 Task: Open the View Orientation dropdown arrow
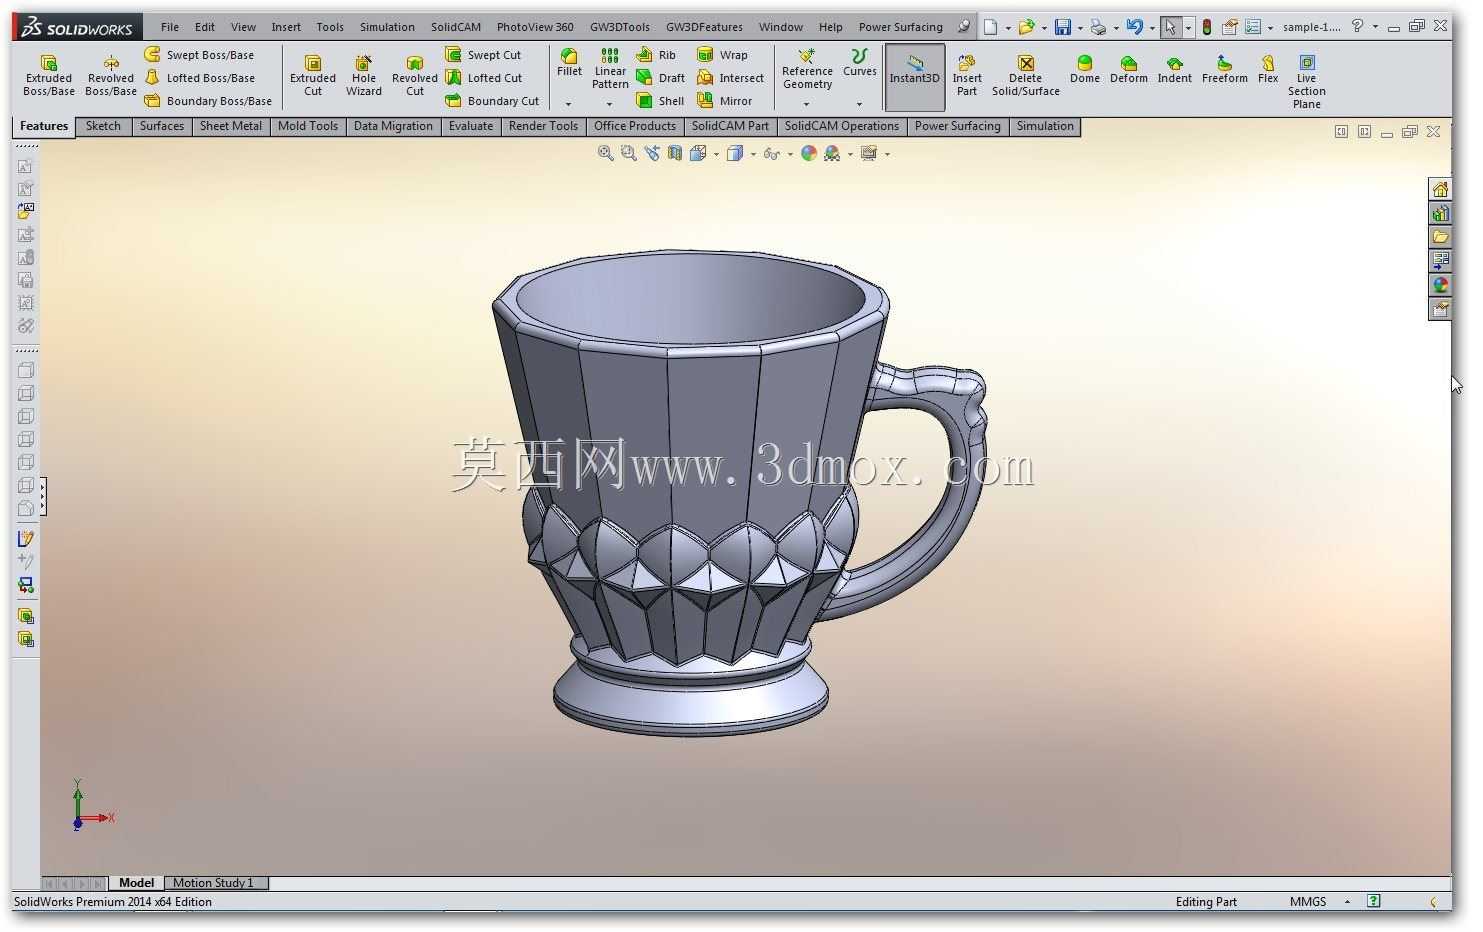pos(716,154)
